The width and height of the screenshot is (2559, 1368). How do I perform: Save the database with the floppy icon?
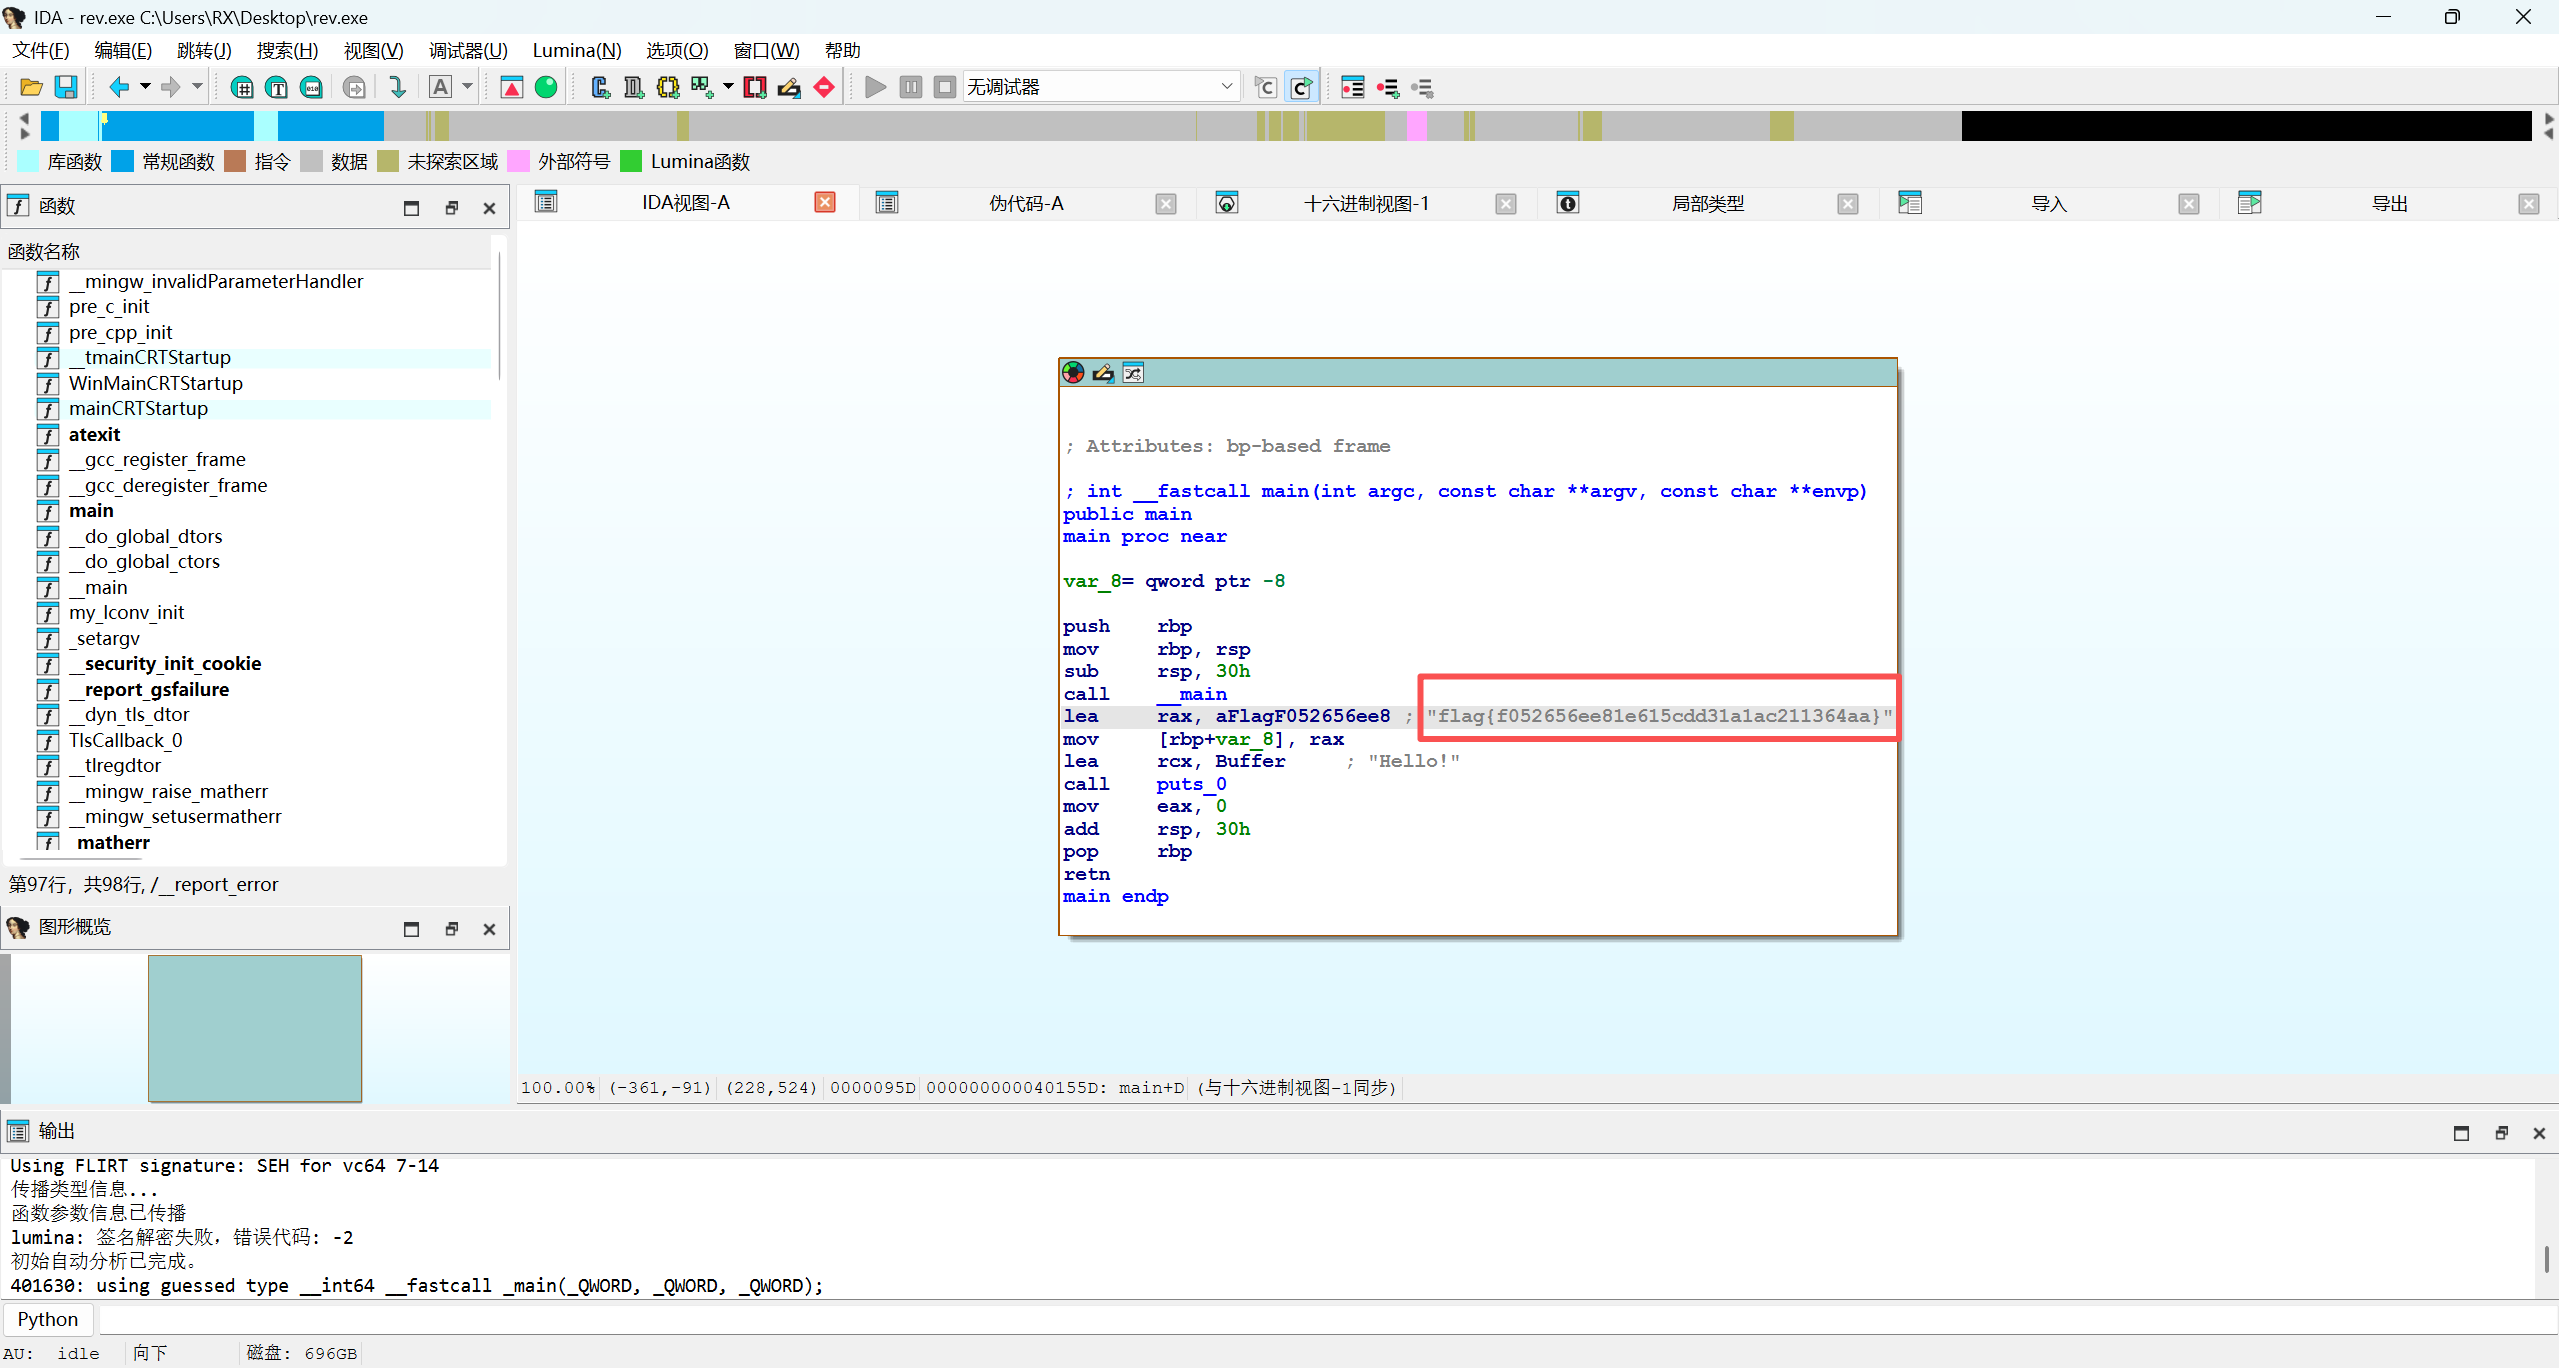[x=66, y=87]
